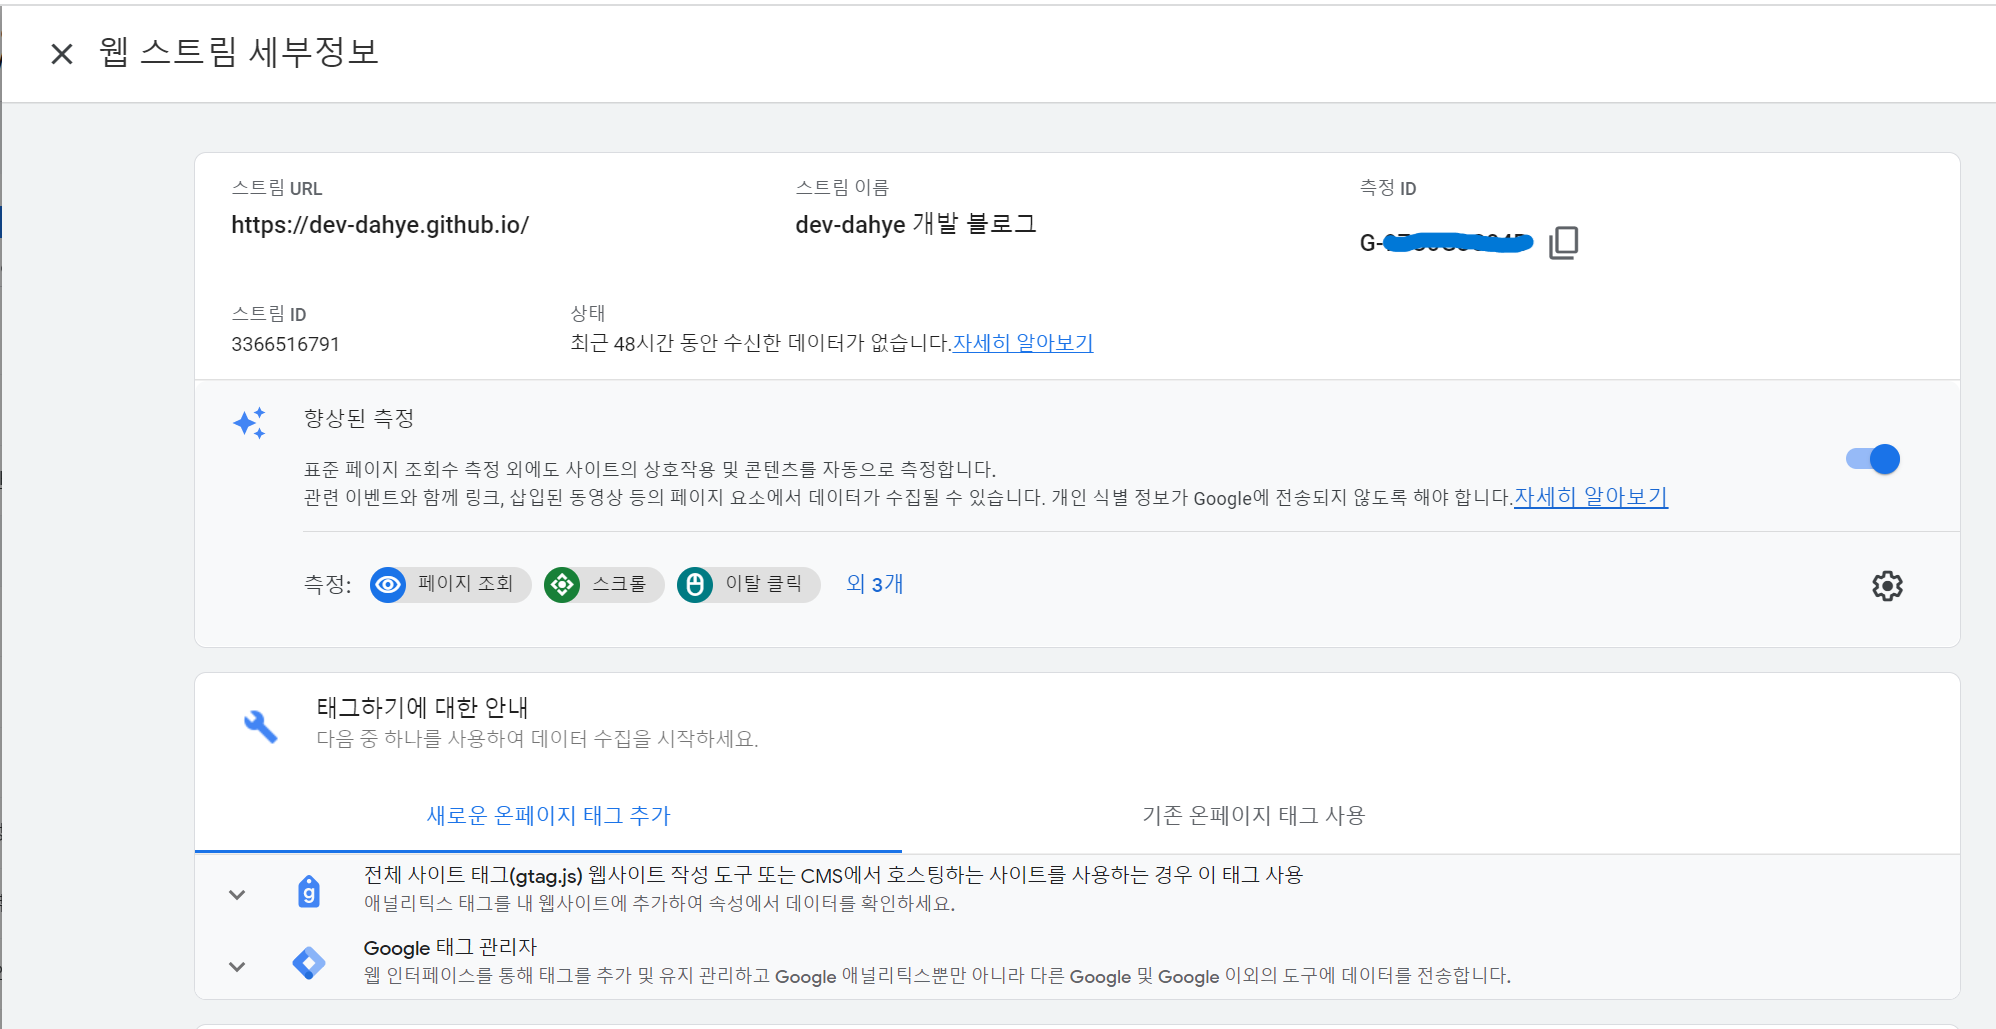Screen dimensions: 1996x1029
Task: Click the scroll measurement icon
Action: click(x=562, y=584)
